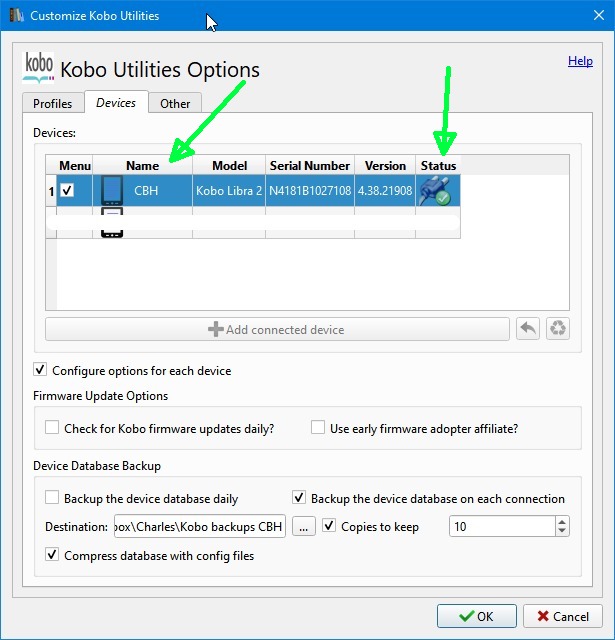
Task: Click row number 1 header
Action: point(51,191)
